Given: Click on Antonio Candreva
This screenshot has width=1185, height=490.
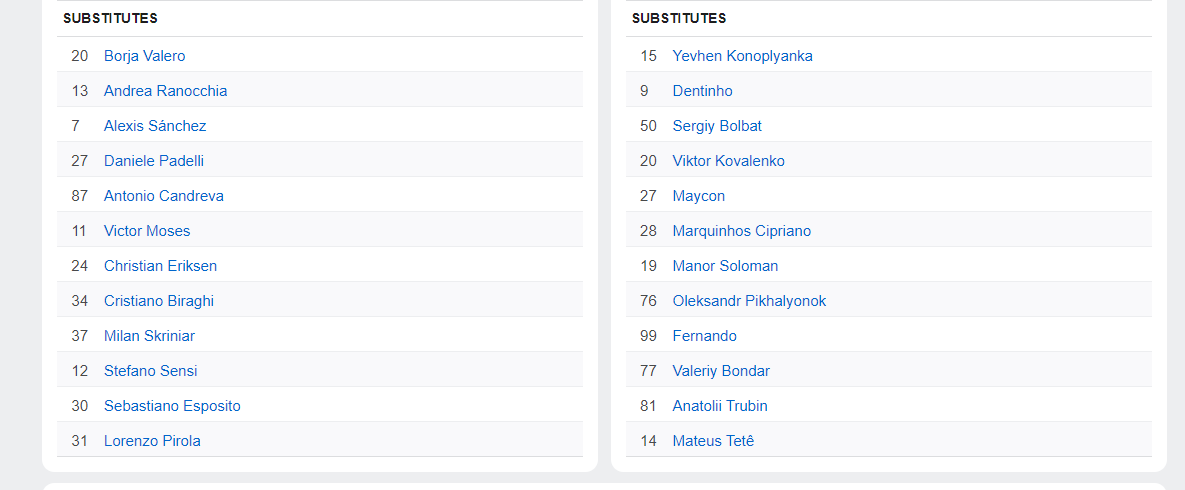Looking at the screenshot, I should (163, 196).
